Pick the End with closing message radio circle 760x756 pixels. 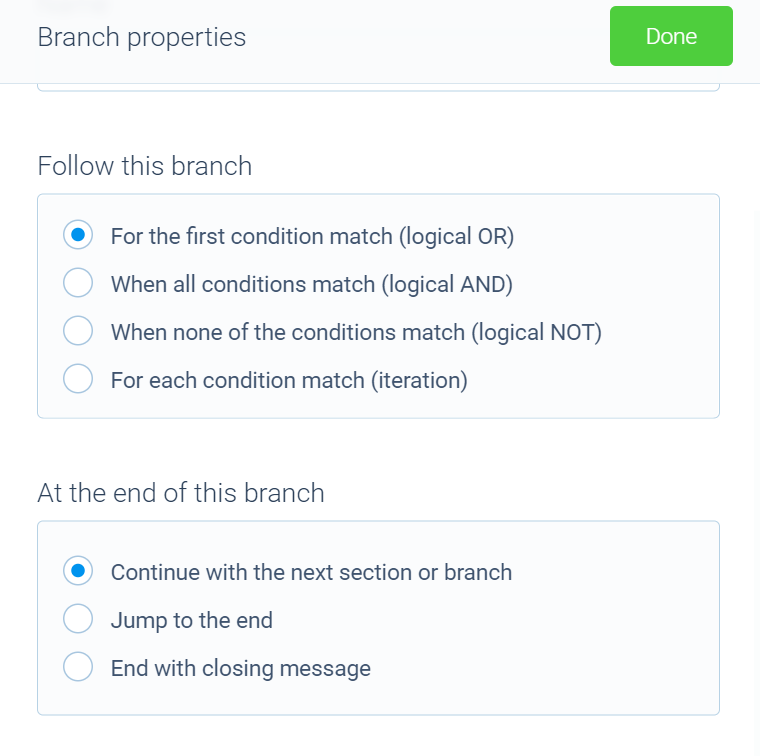coord(78,667)
